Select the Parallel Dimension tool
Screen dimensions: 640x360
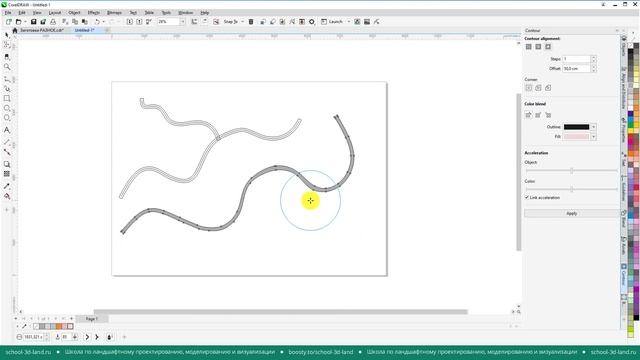pyautogui.click(x=7, y=142)
